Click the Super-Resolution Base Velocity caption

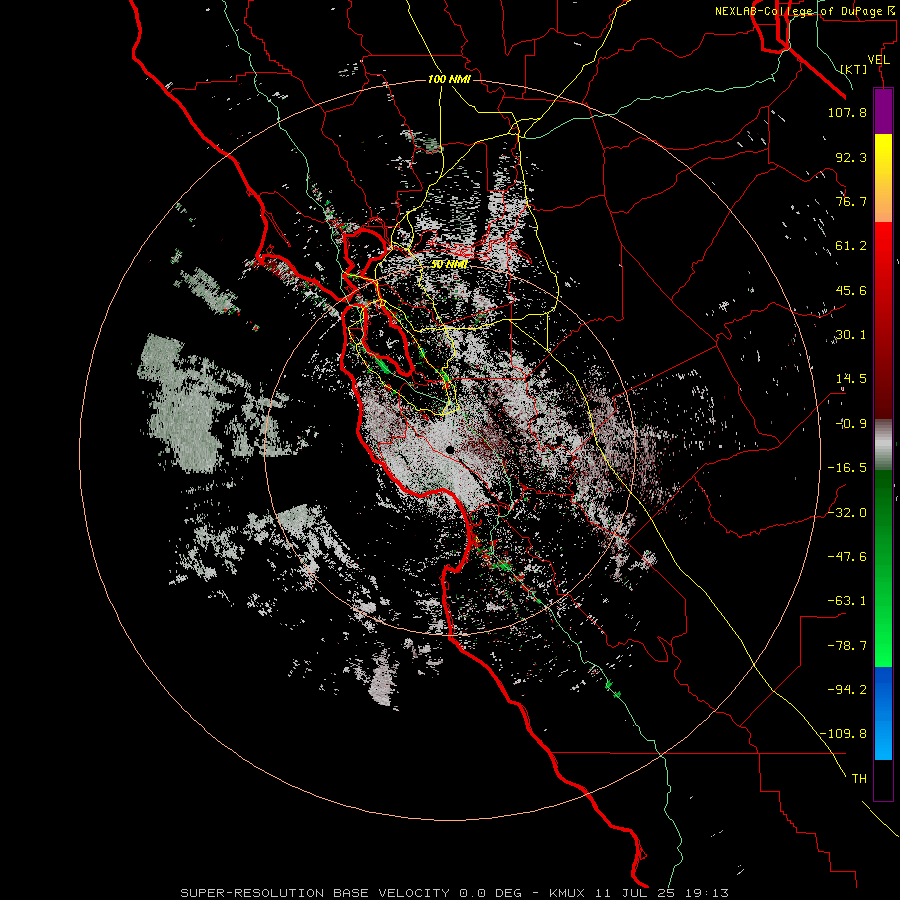[x=455, y=893]
